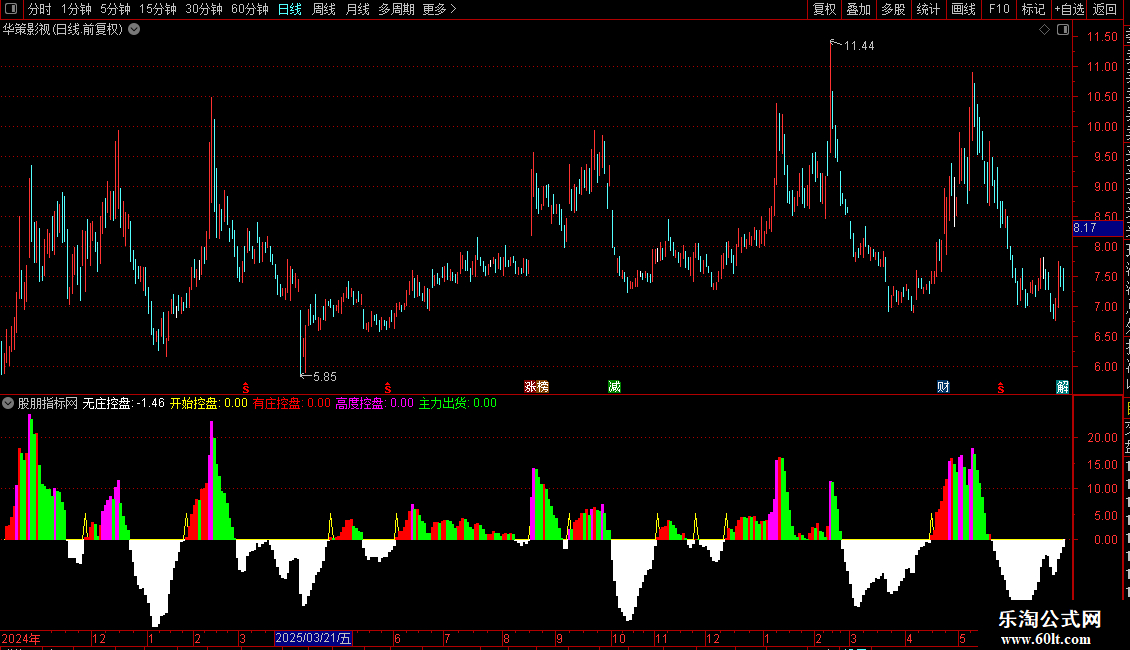This screenshot has height=650, width=1130.
Task: Click the 无庄控盘 indicator value
Action: point(123,404)
